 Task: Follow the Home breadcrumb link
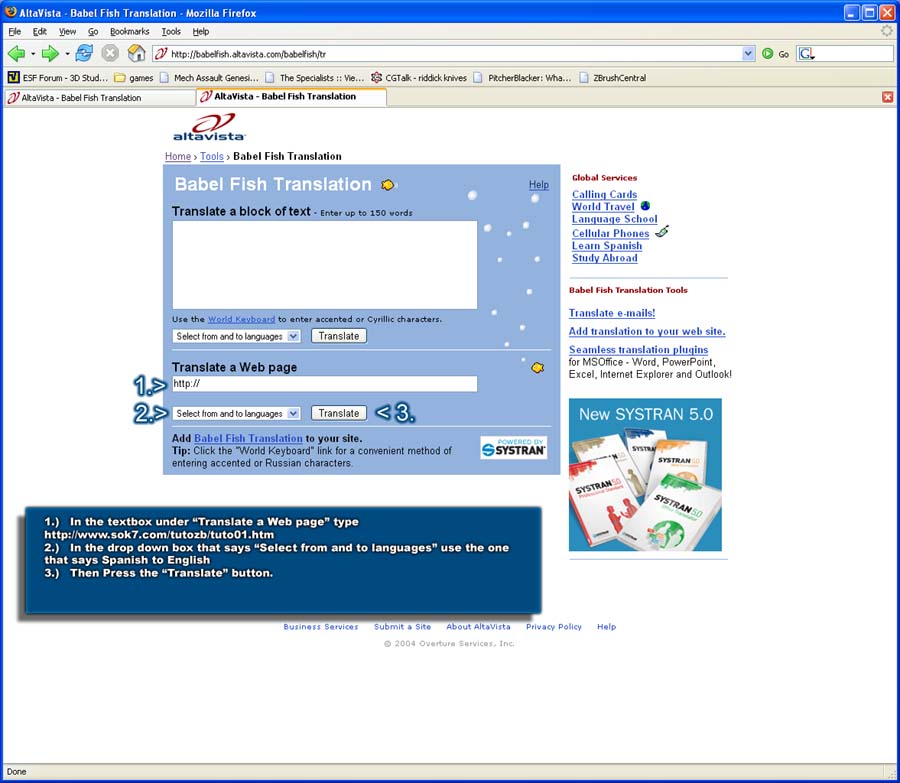point(178,156)
